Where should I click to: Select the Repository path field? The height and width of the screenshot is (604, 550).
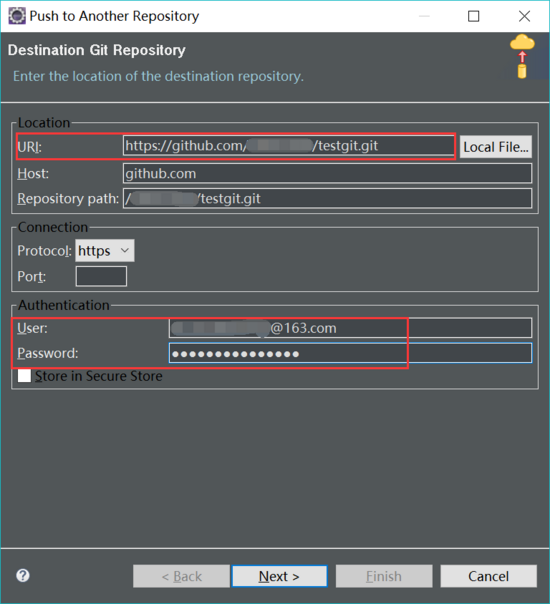(x=327, y=198)
